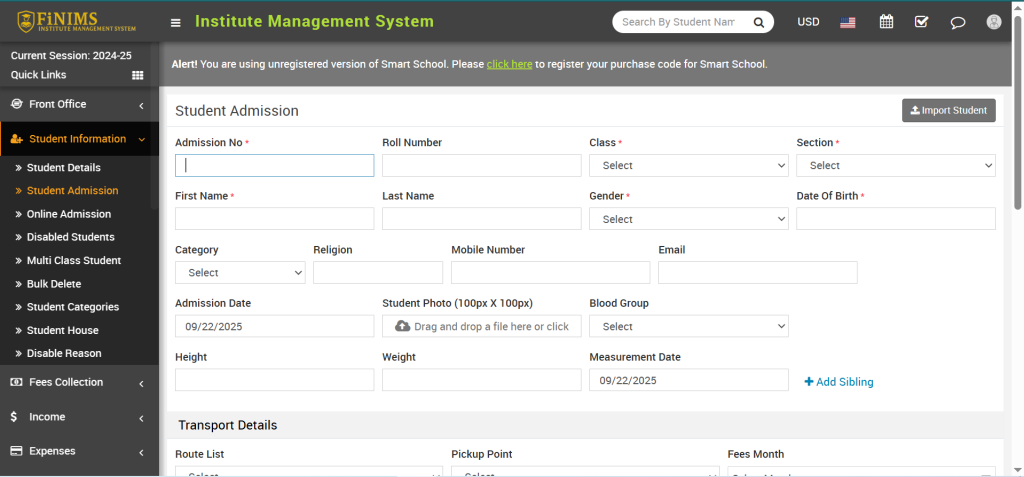Viewport: 1024px width, 477px height.
Task: Open the Gender dropdown
Action: (x=688, y=219)
